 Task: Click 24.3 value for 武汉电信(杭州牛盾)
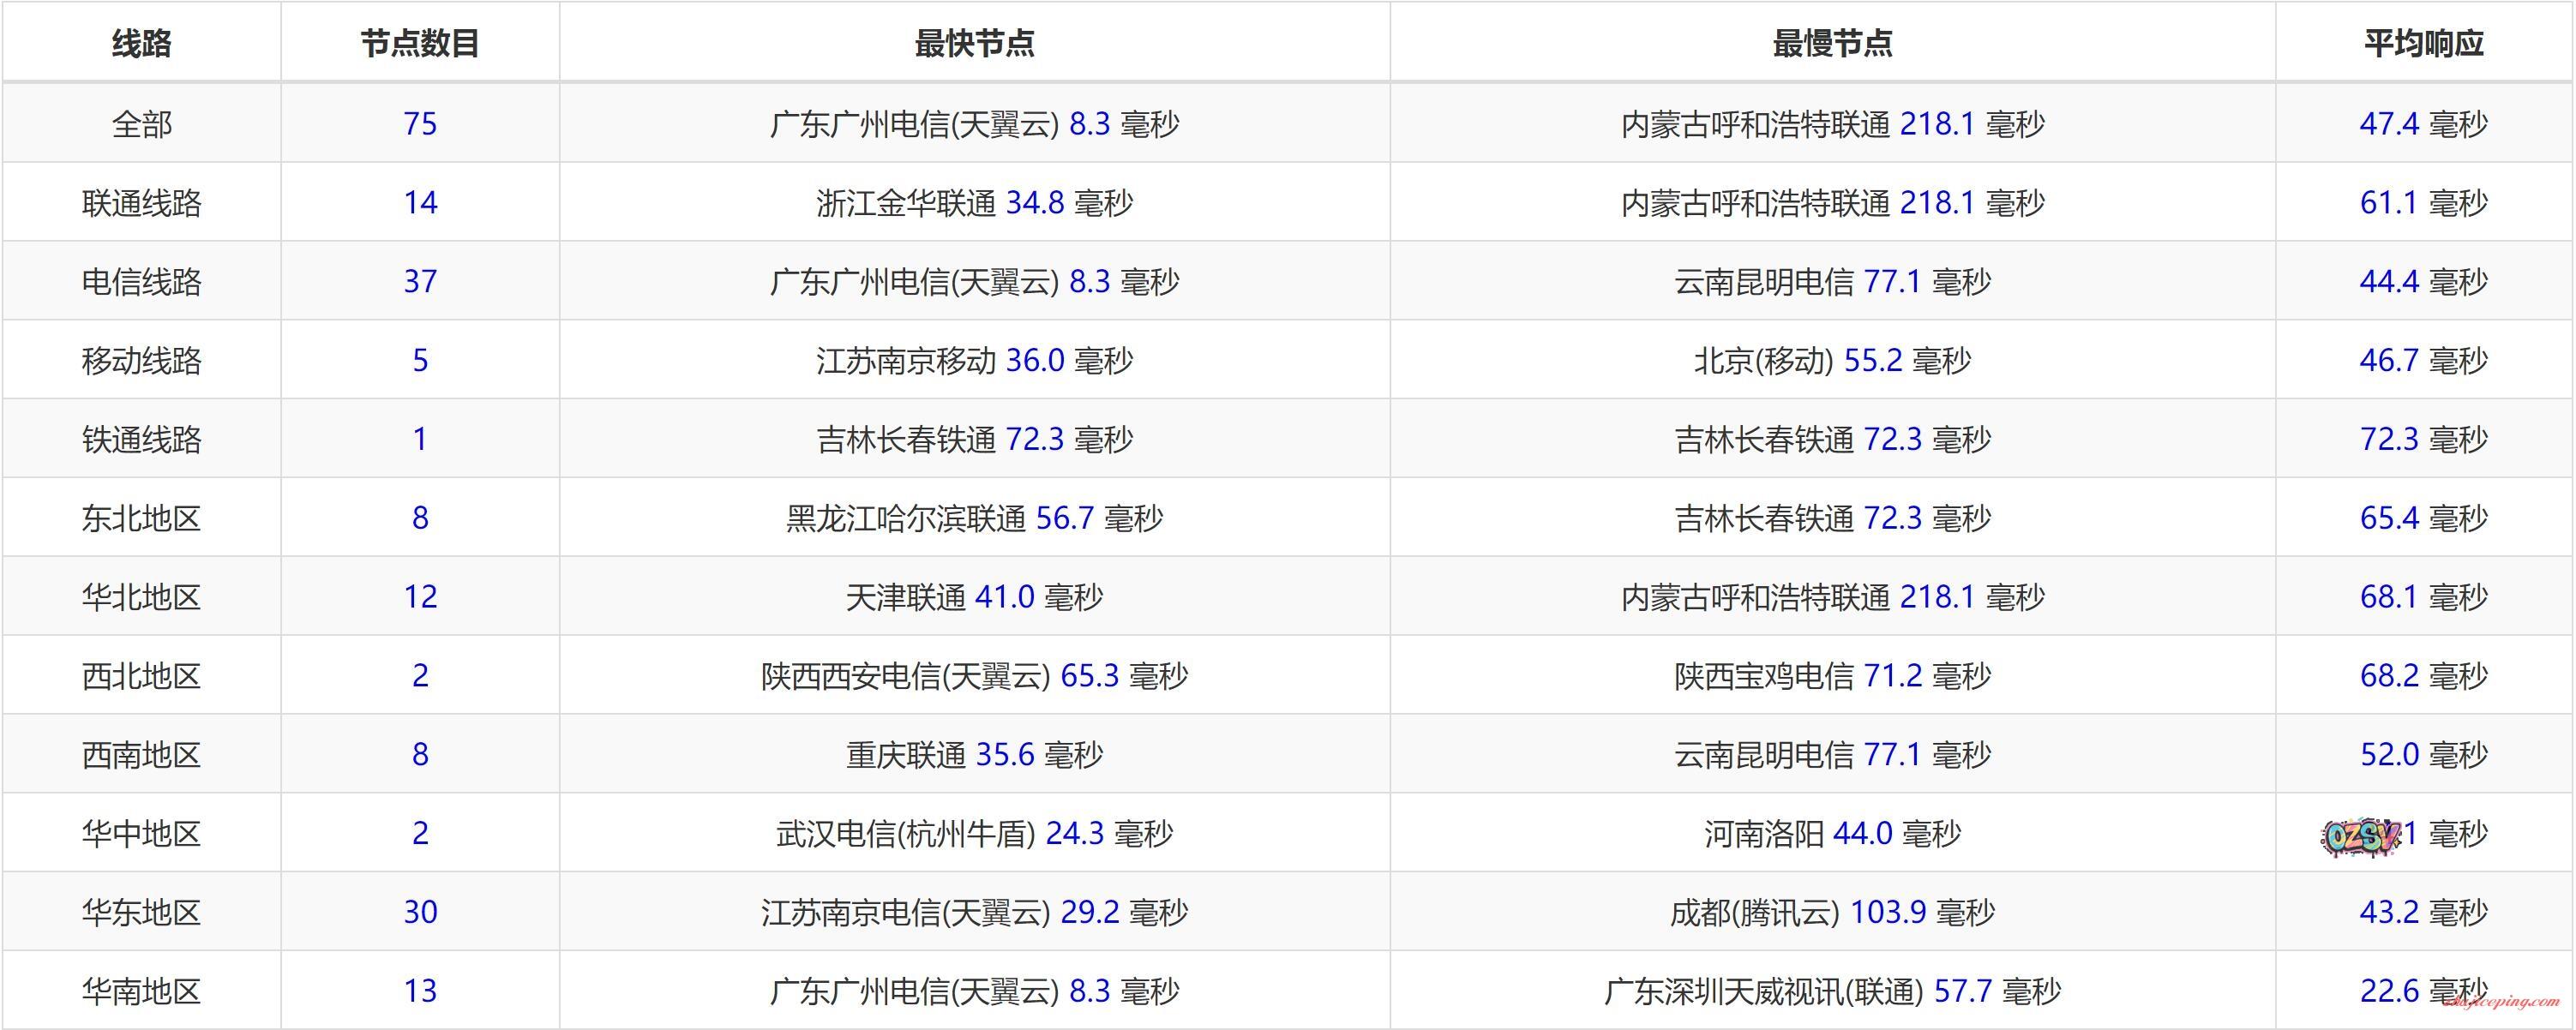point(1074,833)
